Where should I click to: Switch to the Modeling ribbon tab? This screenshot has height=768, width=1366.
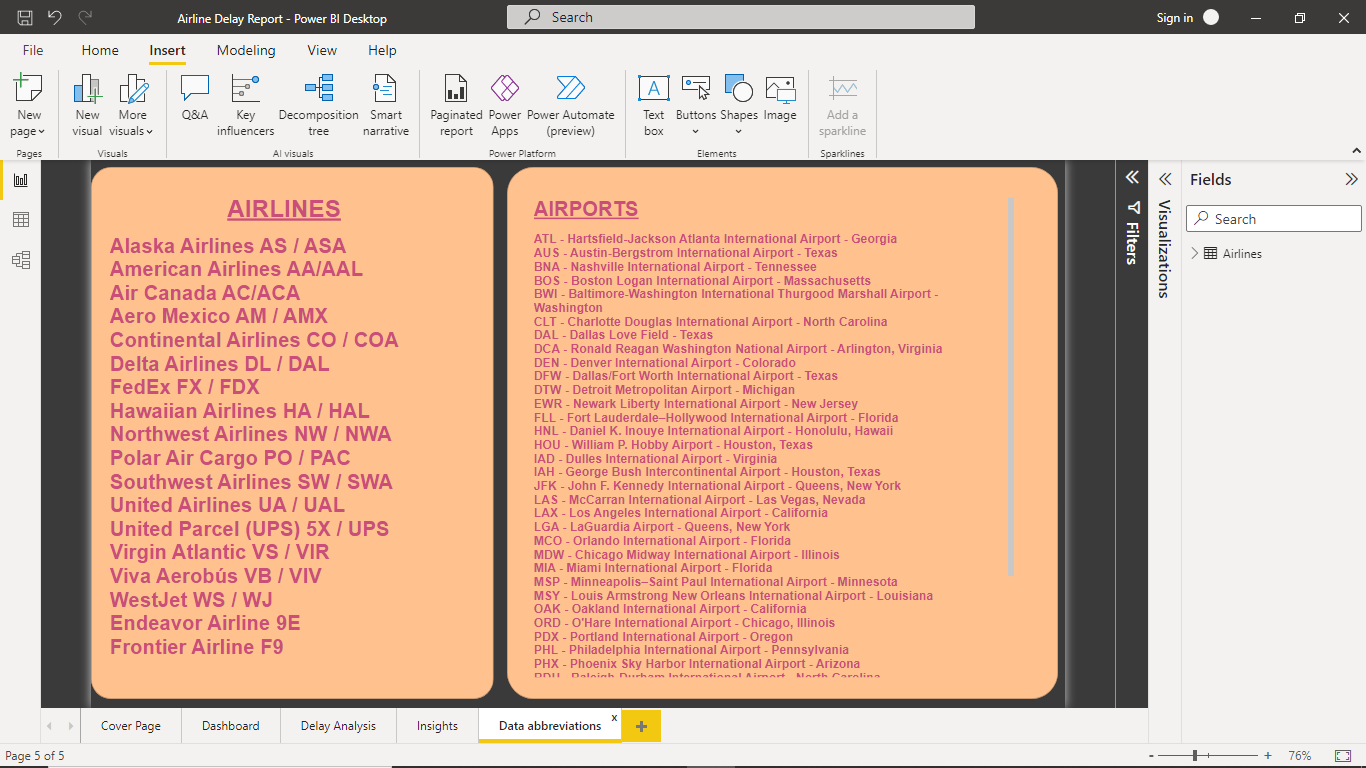tap(246, 50)
